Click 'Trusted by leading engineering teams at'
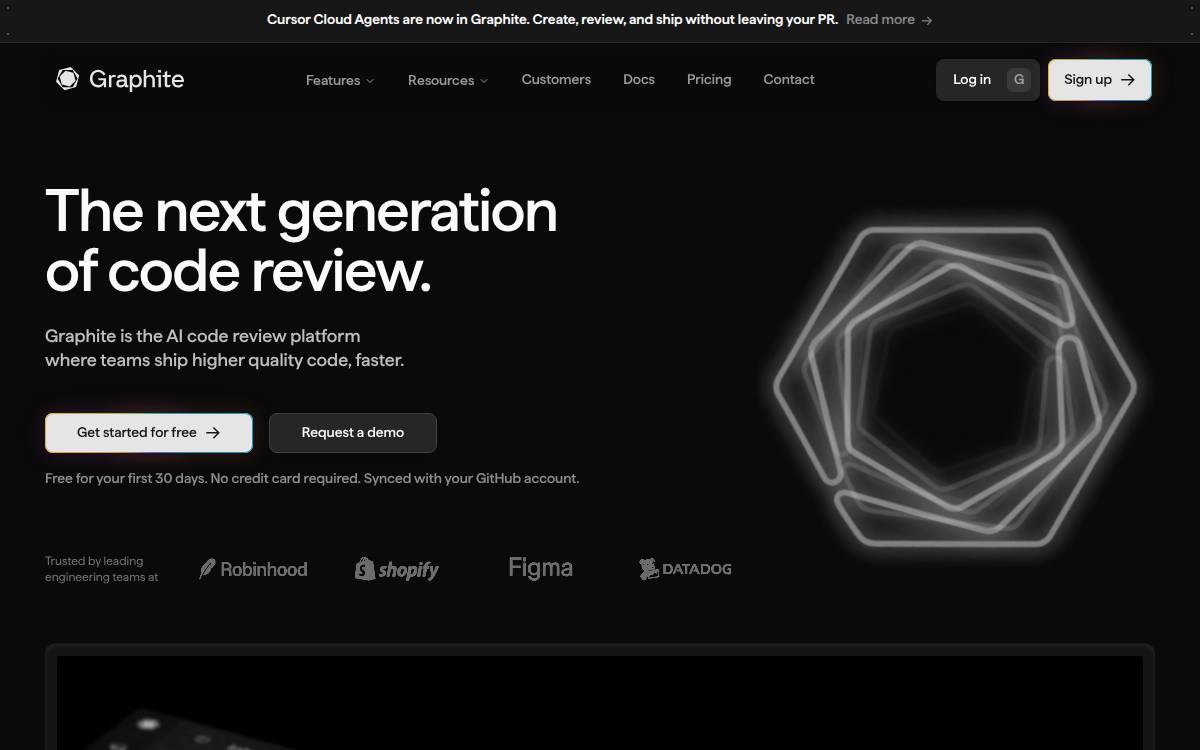 [101, 569]
